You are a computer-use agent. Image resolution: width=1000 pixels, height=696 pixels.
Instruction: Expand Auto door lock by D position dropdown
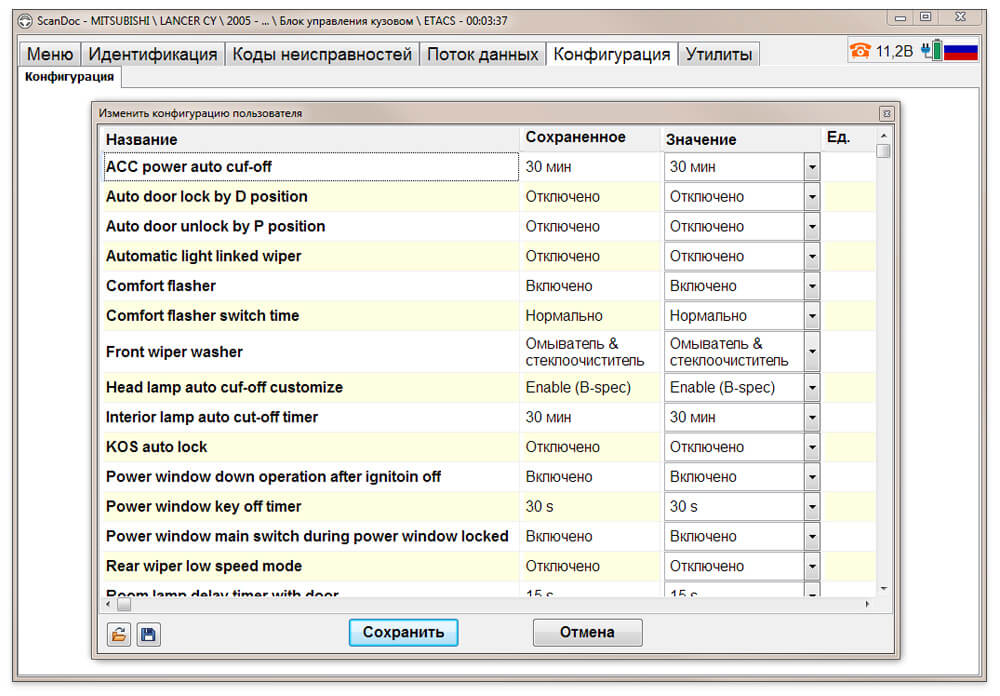coord(812,197)
